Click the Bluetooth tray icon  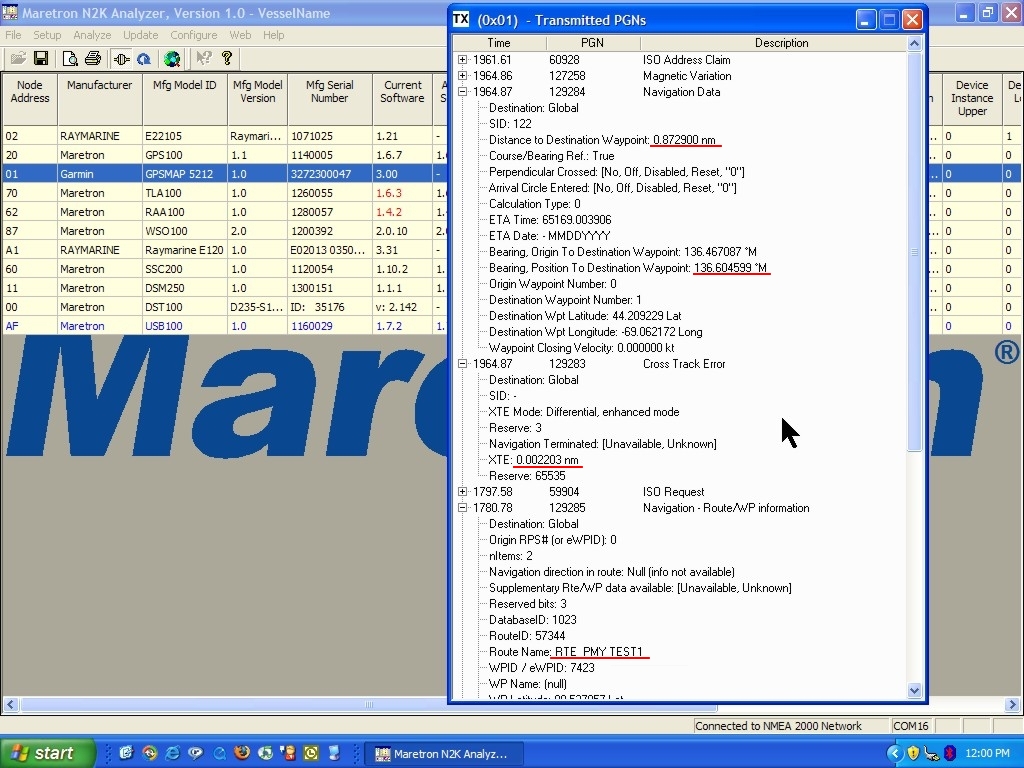click(x=950, y=754)
